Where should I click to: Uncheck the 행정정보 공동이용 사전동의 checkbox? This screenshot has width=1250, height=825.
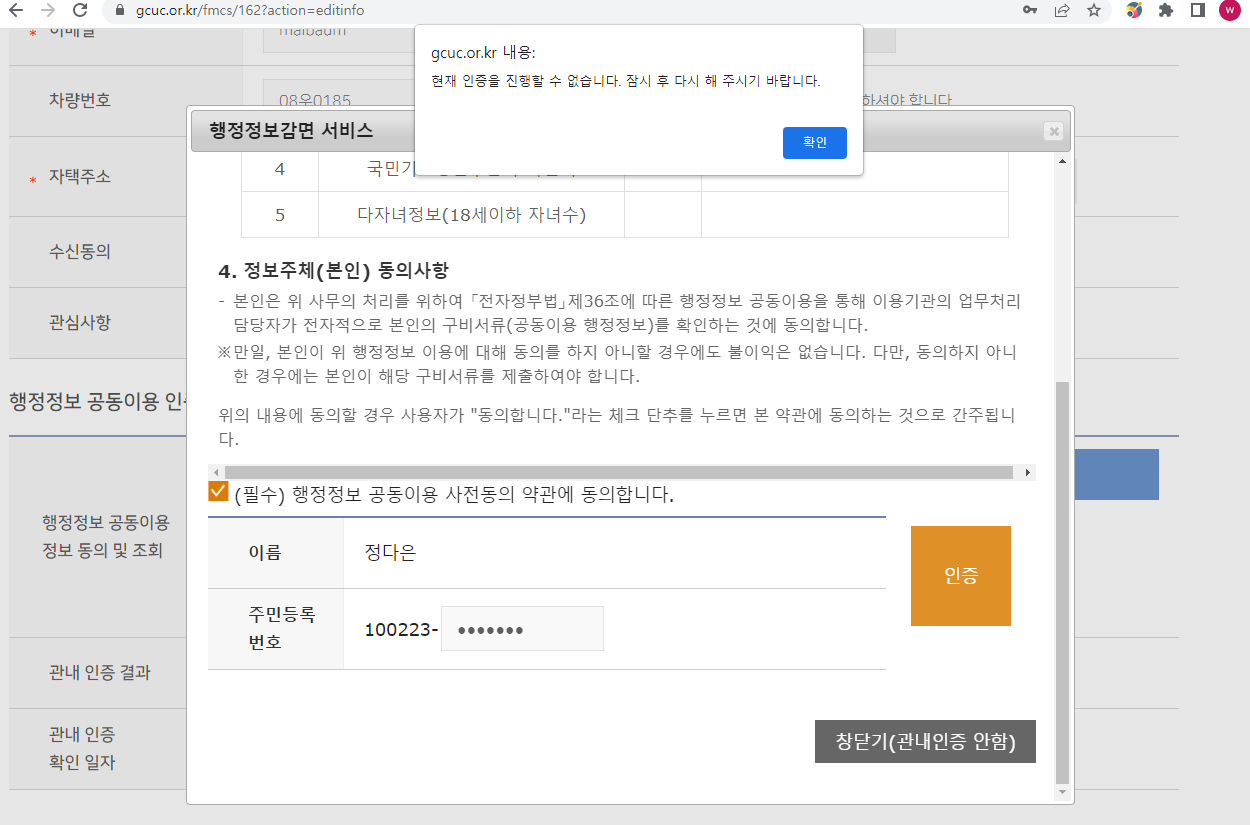click(x=218, y=492)
